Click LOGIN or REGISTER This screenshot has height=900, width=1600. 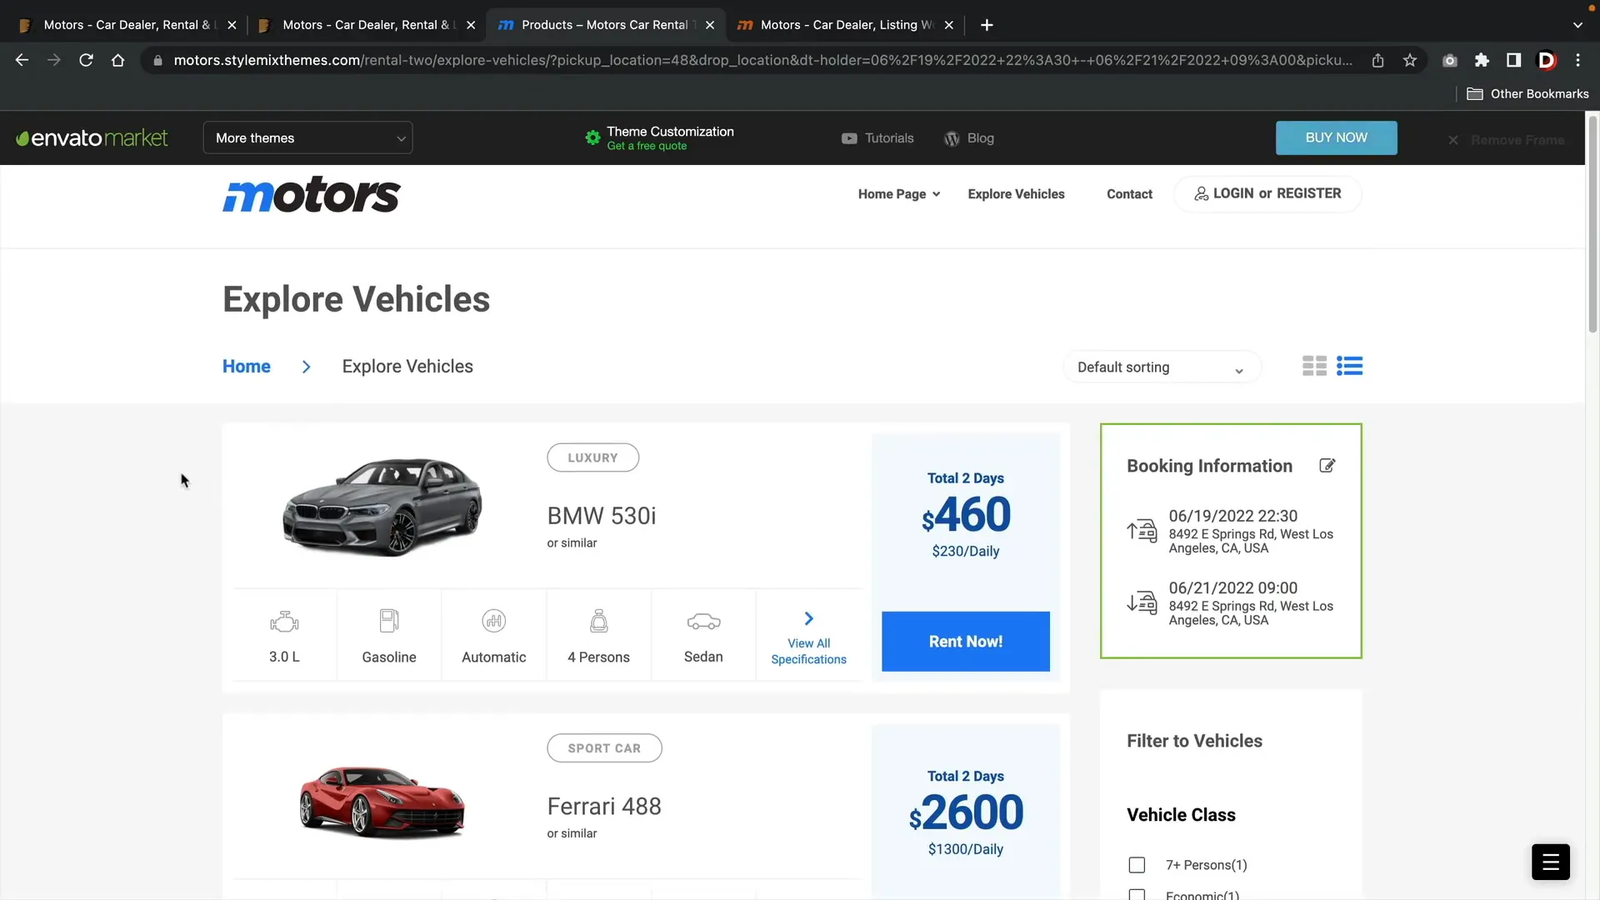(1267, 193)
